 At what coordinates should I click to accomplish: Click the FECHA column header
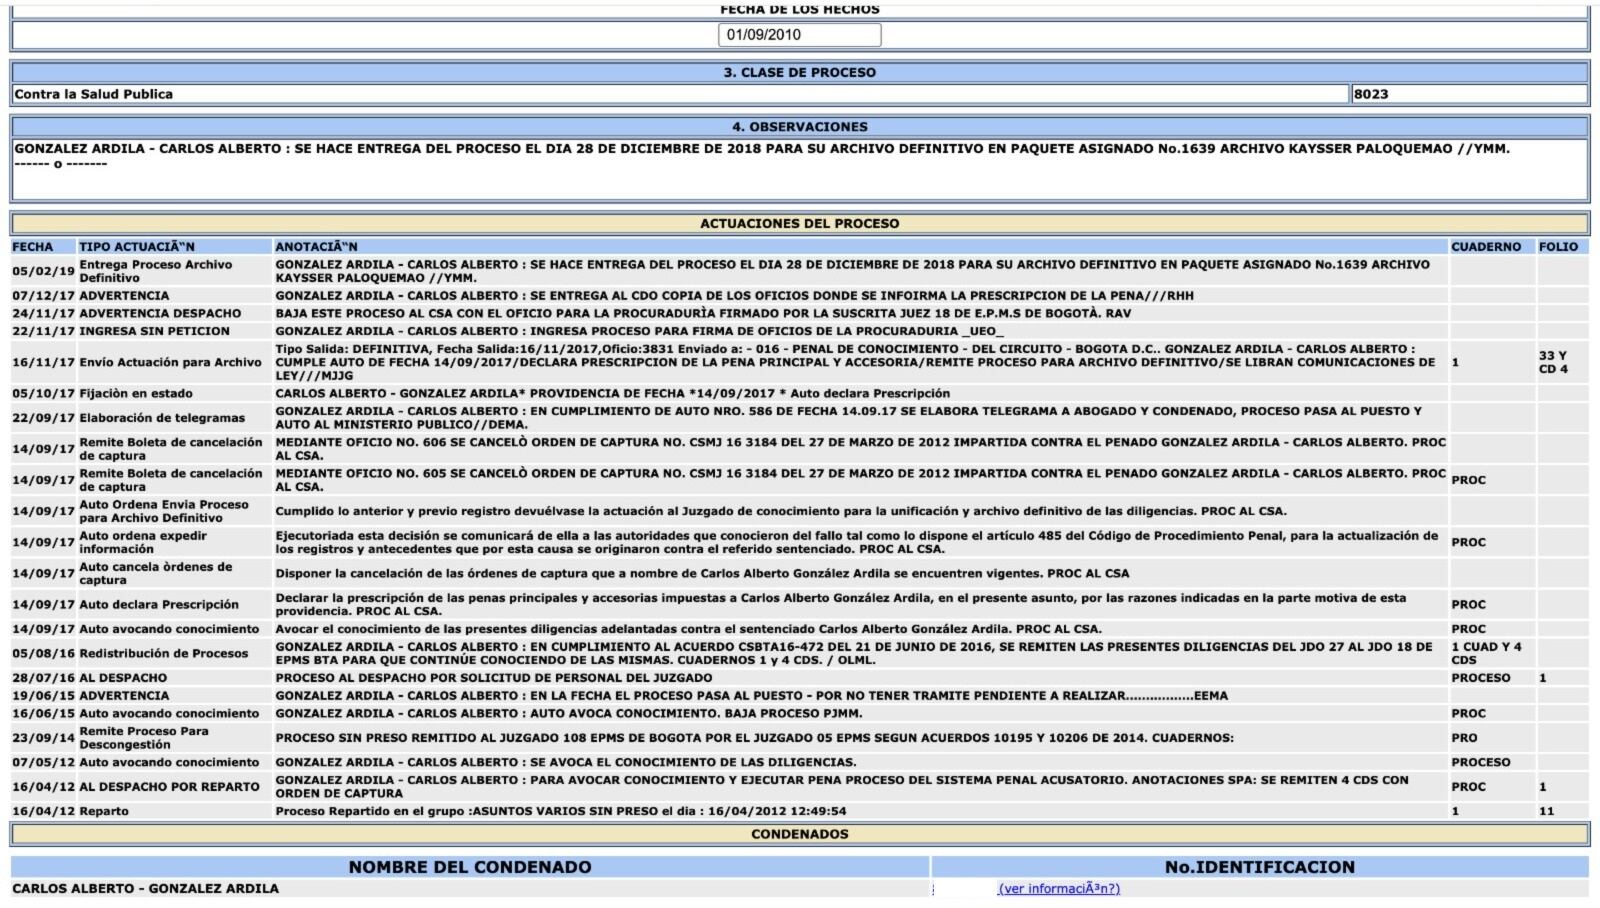pos(33,246)
